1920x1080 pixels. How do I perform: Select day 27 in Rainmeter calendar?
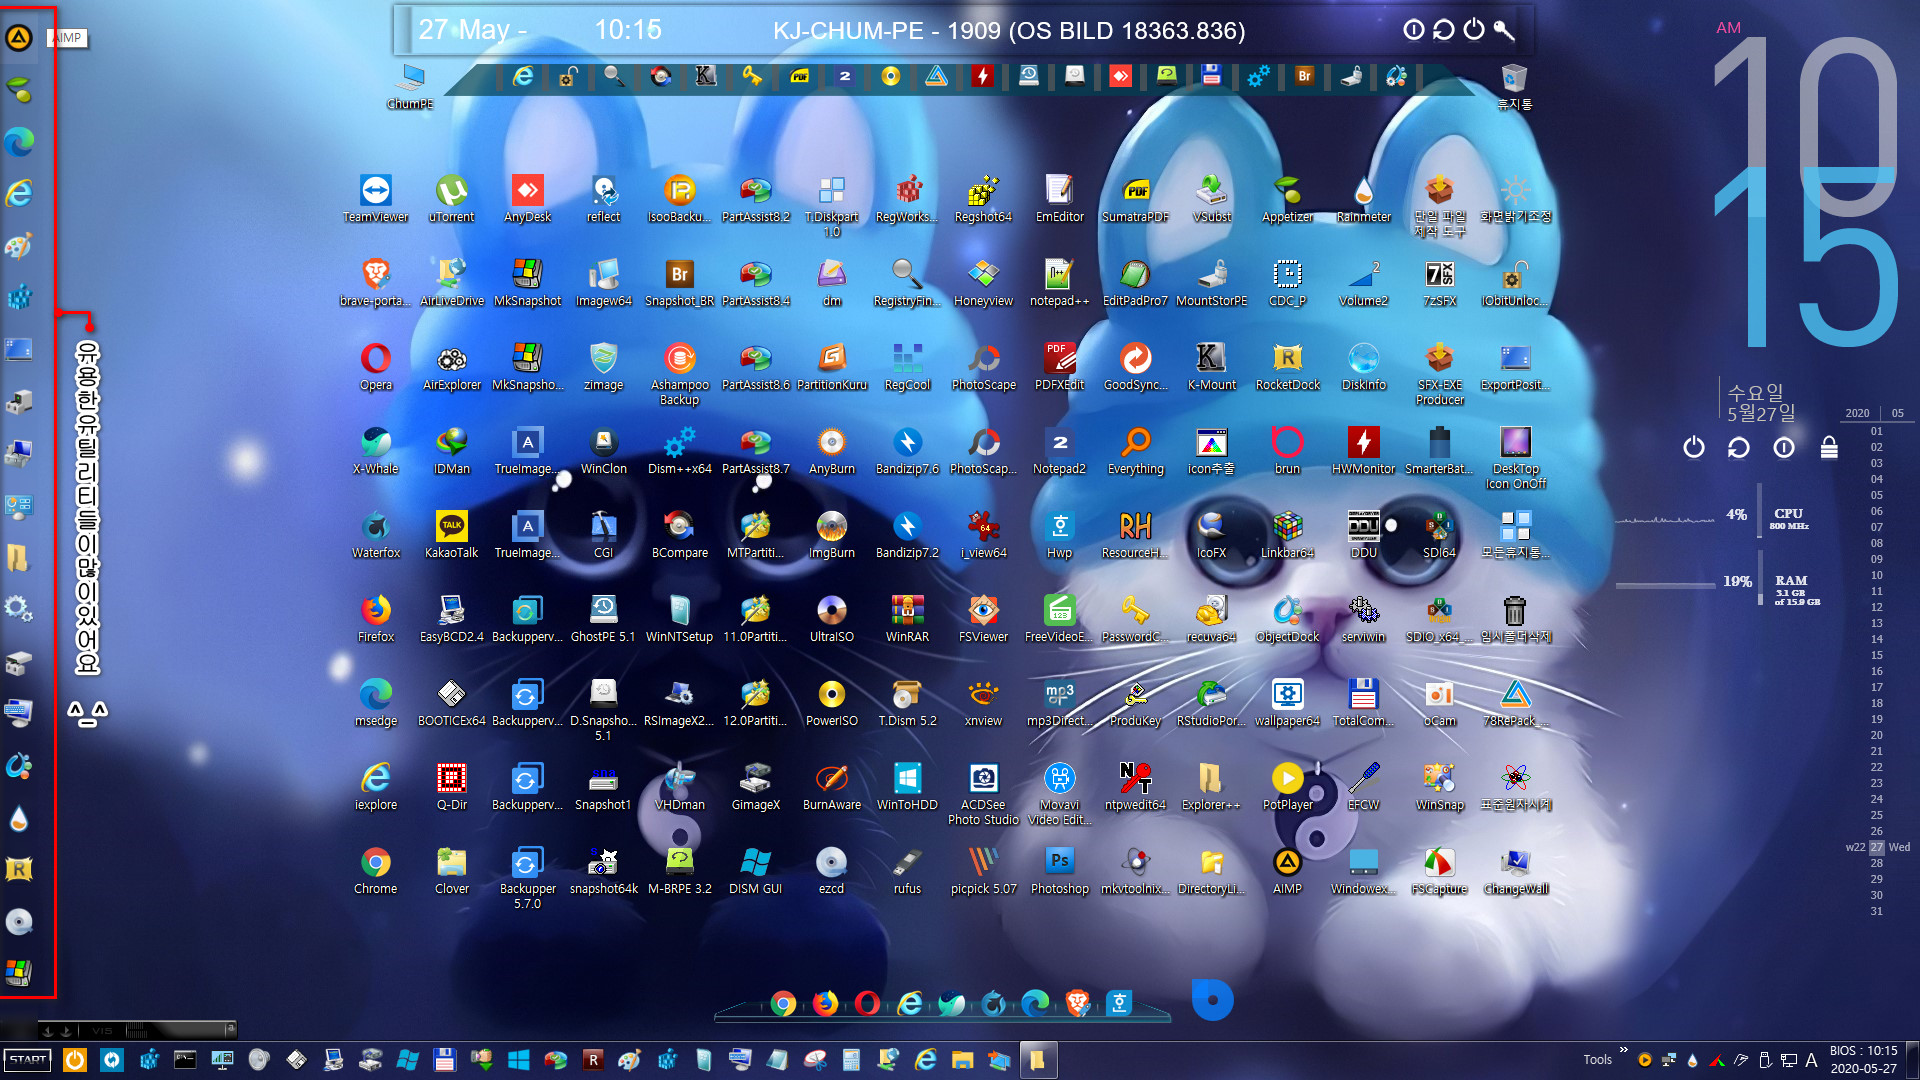[x=1876, y=847]
